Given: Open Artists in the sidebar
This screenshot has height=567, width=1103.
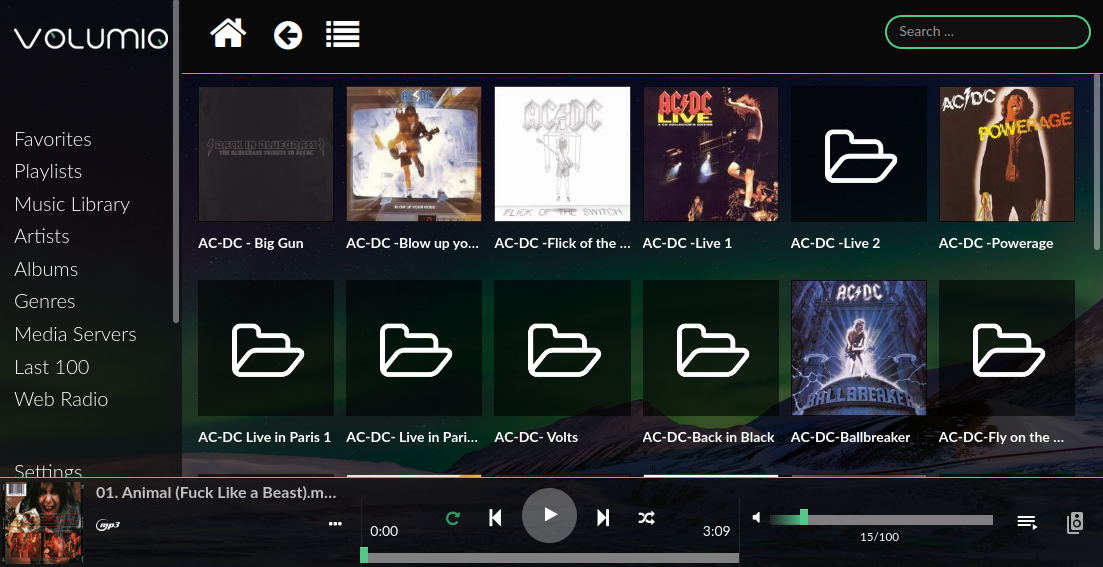Looking at the screenshot, I should pos(42,236).
